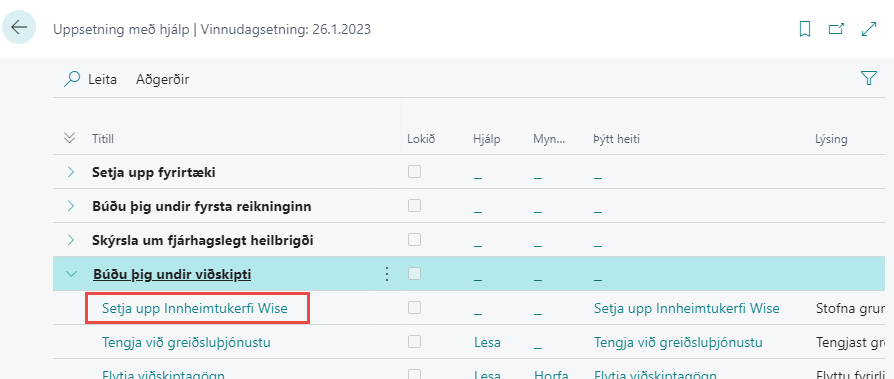
Task: Open the filter pane funnel icon
Action: [868, 78]
